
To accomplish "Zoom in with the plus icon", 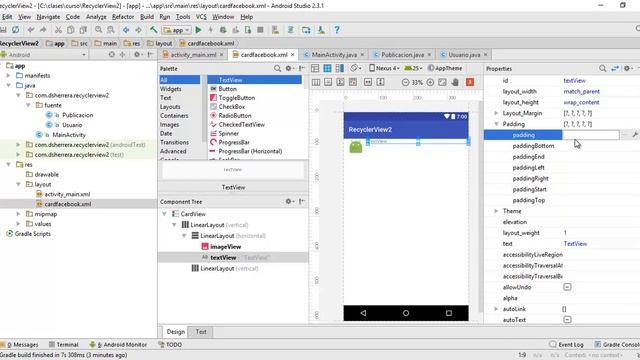I will [x=430, y=82].
